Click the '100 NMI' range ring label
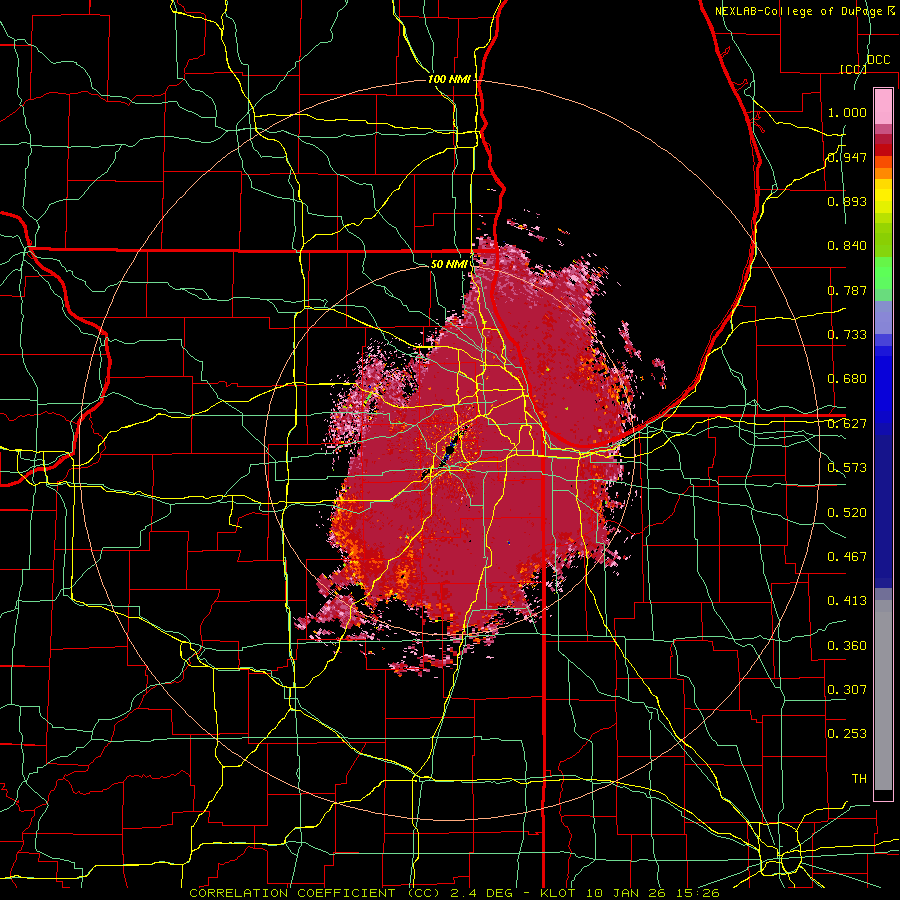Image resolution: width=900 pixels, height=900 pixels. pyautogui.click(x=448, y=79)
